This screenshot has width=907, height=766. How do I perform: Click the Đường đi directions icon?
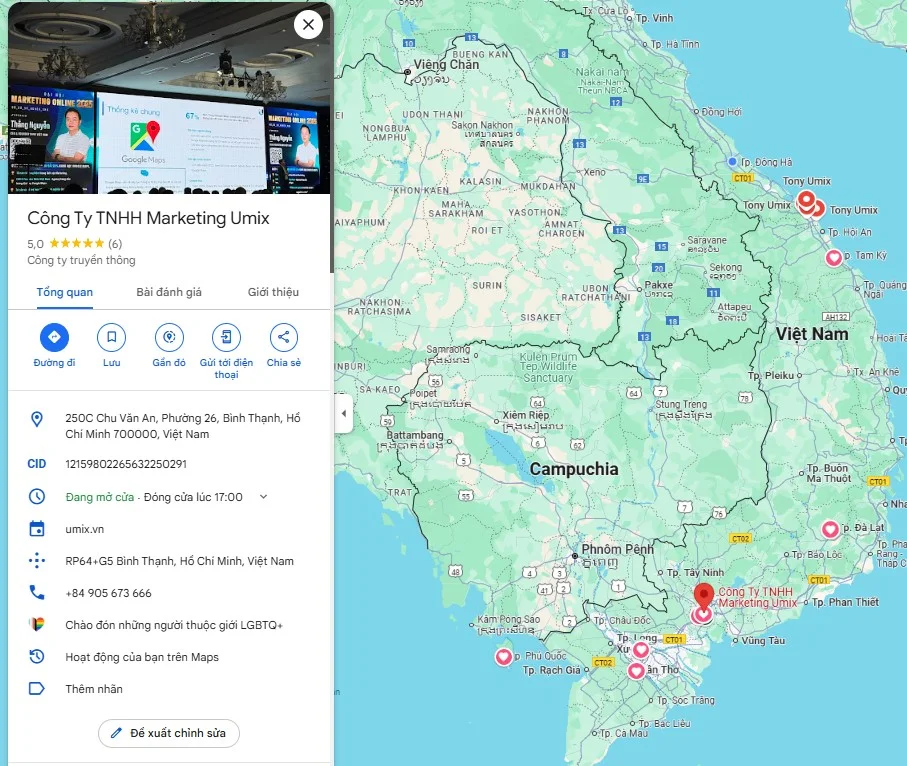click(x=54, y=337)
